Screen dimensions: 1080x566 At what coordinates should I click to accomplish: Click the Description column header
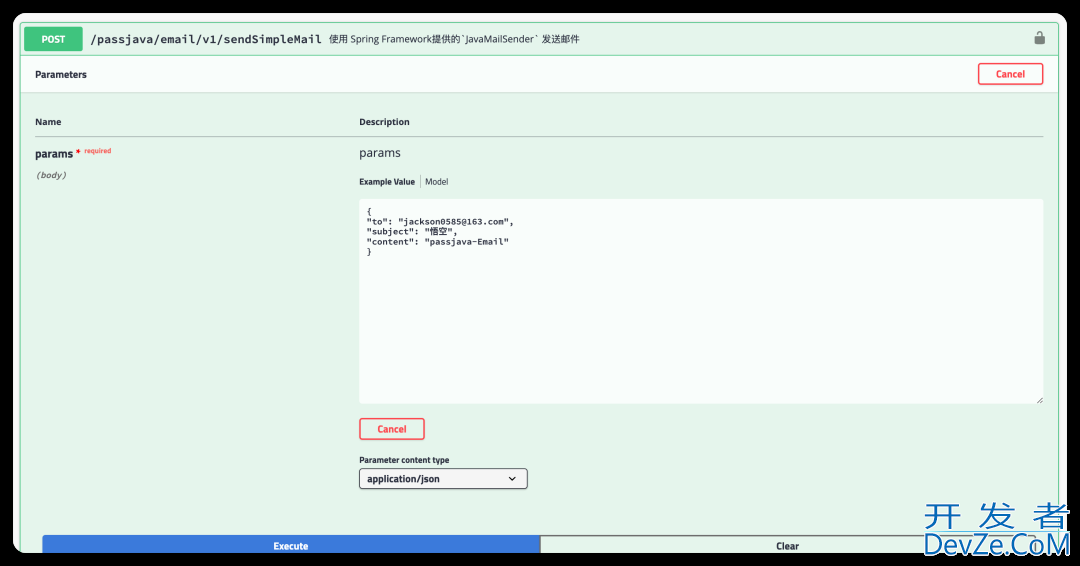384,122
